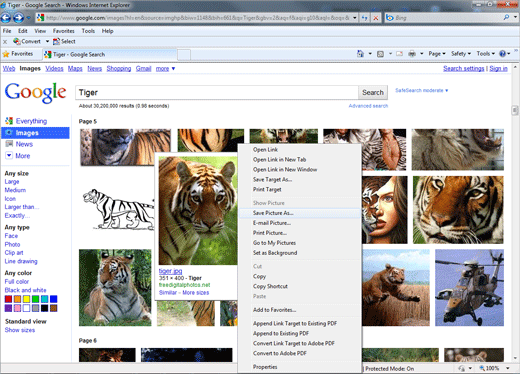Open the Home button dropdown arrow

click(370, 54)
